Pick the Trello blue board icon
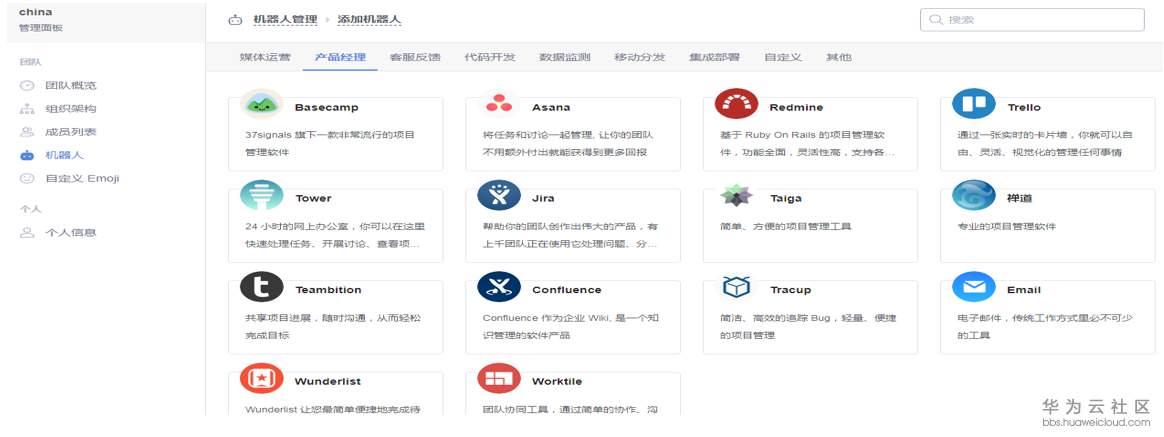1164x437 pixels. 974,104
